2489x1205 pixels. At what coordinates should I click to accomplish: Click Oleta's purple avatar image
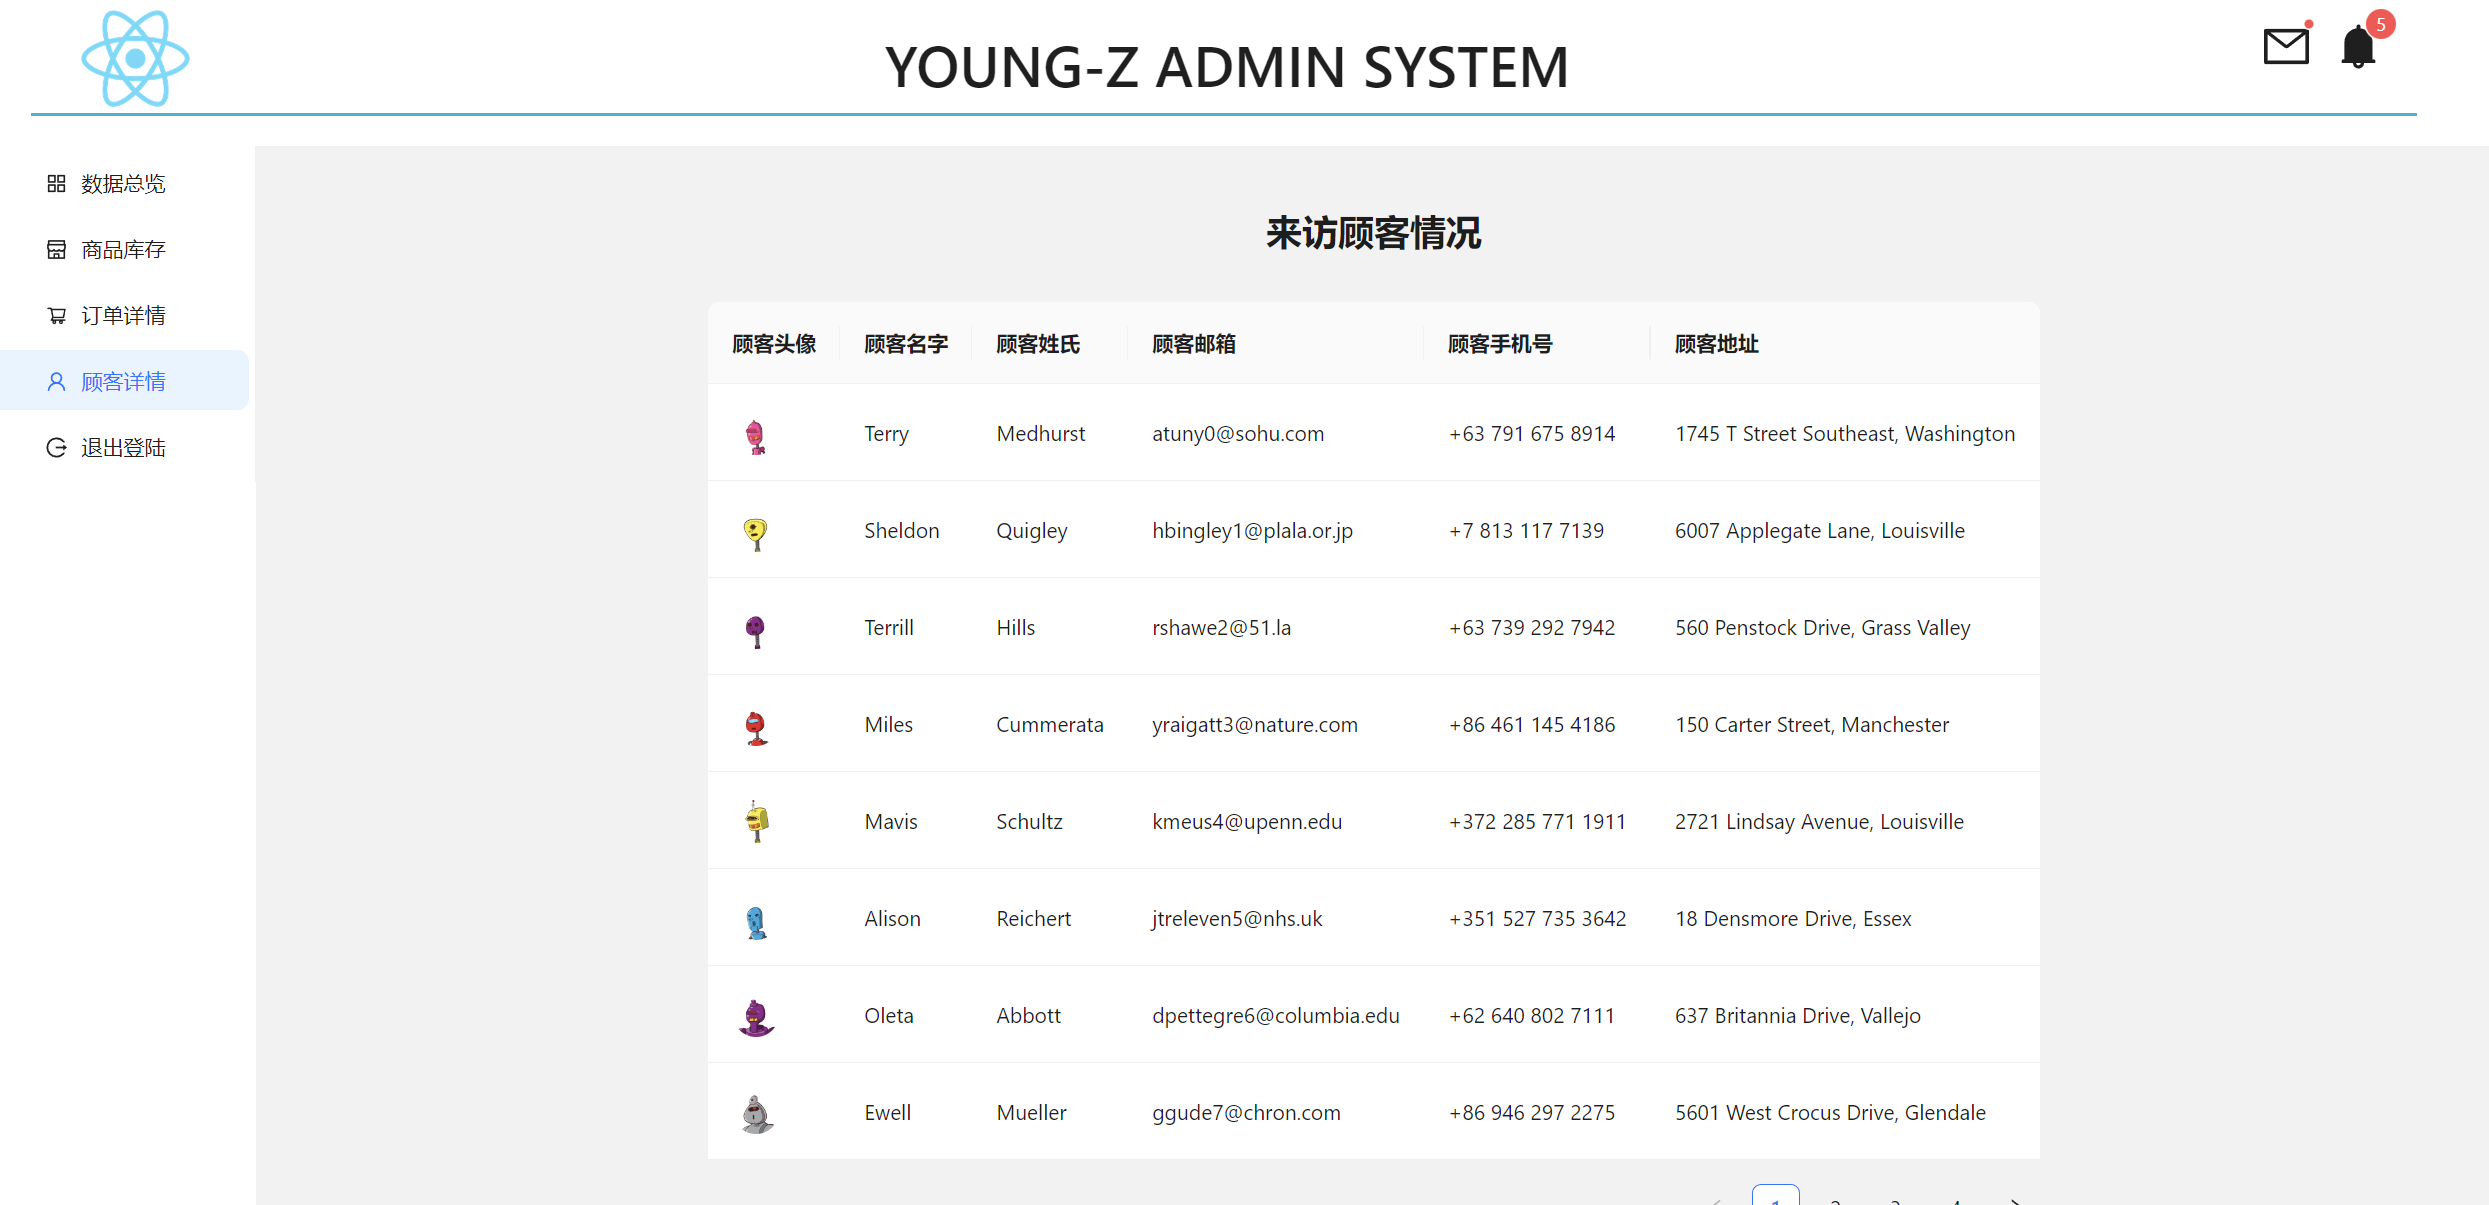756,1018
